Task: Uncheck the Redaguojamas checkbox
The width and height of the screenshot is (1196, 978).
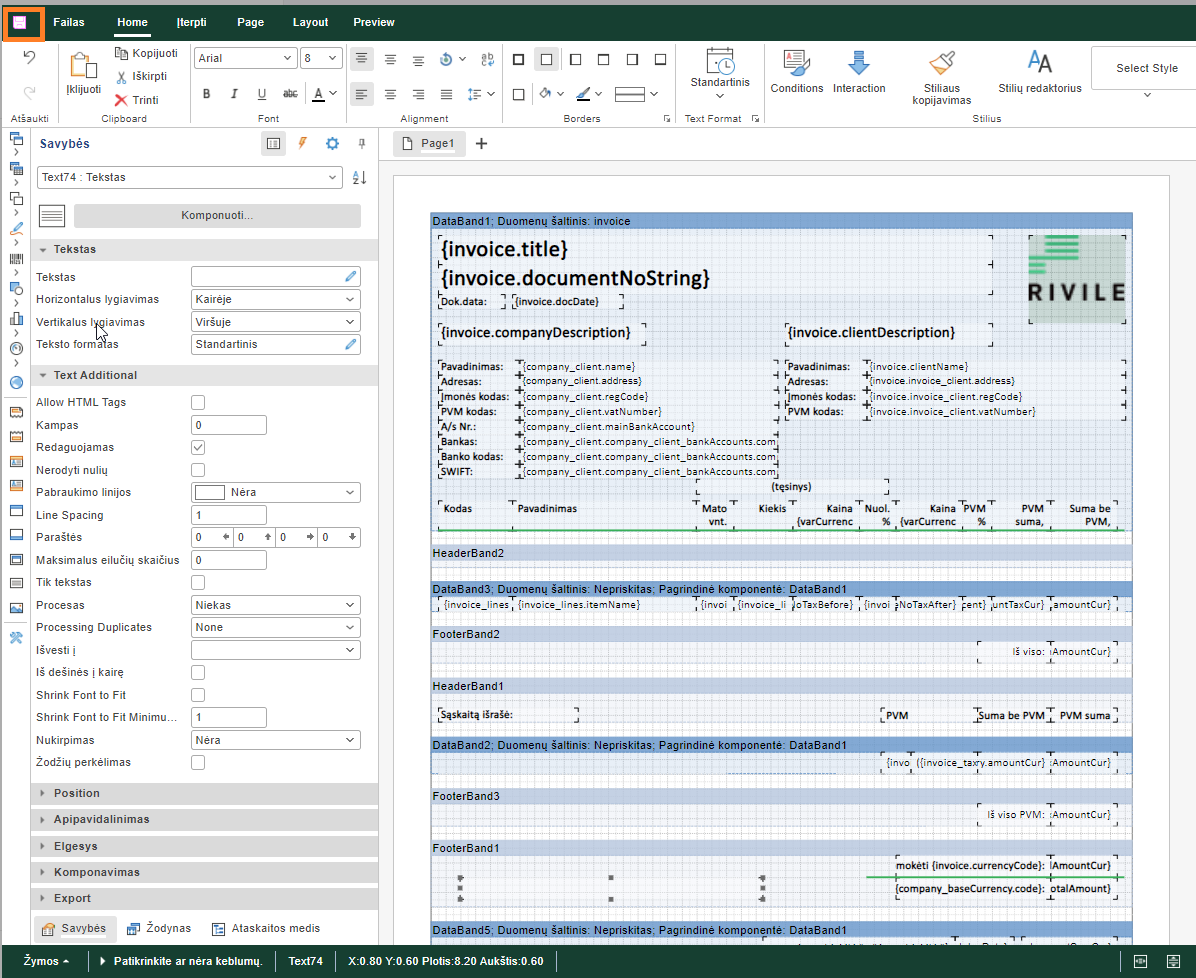Action: (x=198, y=447)
